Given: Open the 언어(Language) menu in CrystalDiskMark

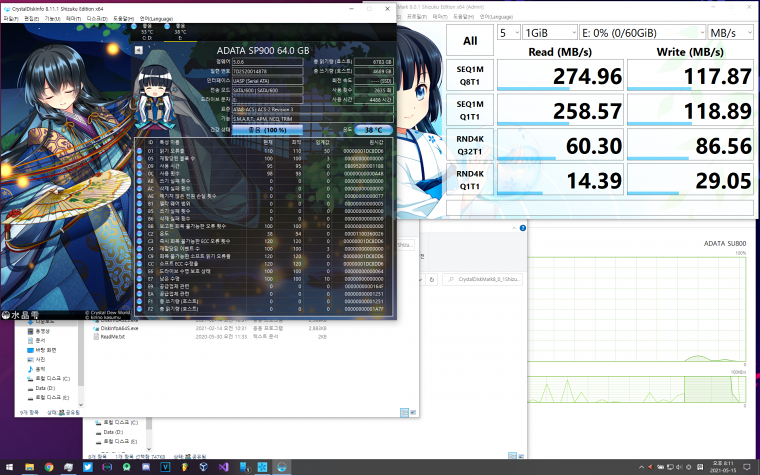Looking at the screenshot, I should point(496,16).
